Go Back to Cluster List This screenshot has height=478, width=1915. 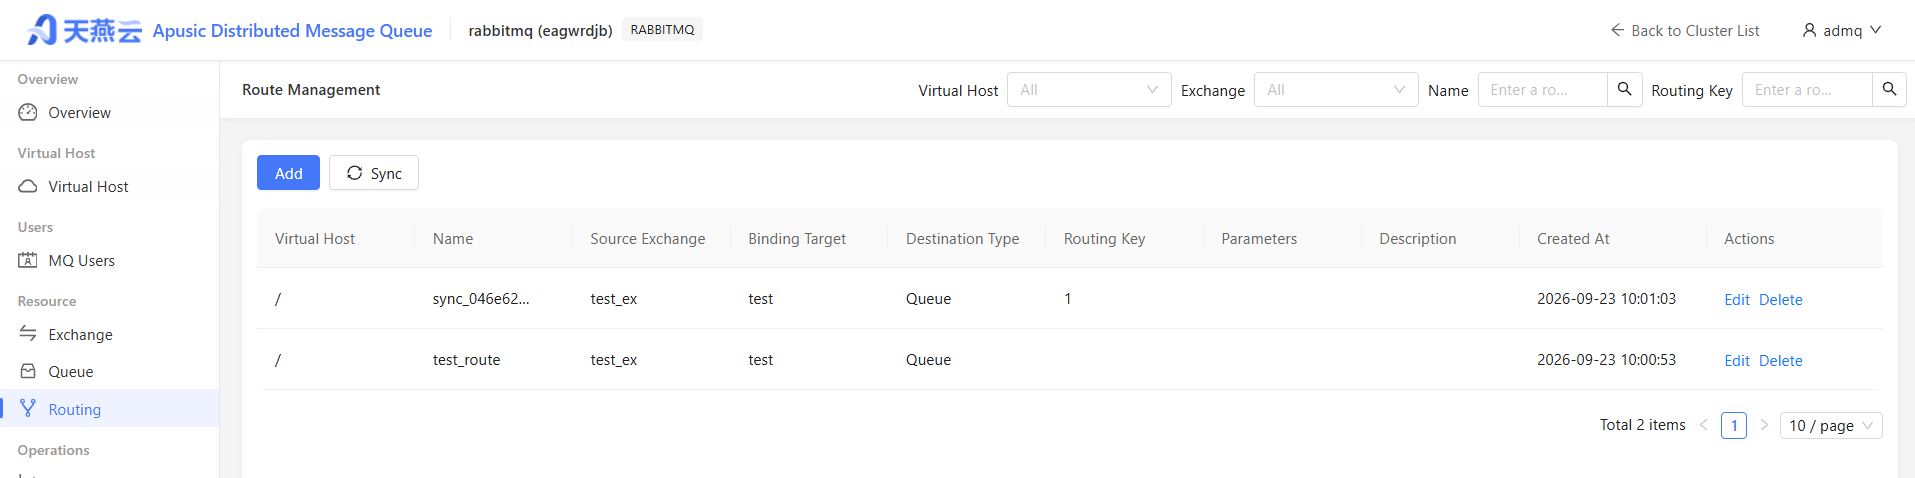pyautogui.click(x=1685, y=30)
